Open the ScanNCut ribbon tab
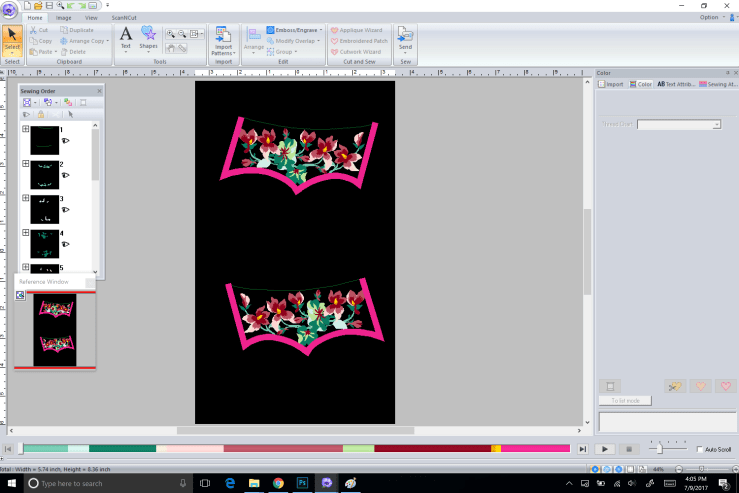739x493 pixels. (124, 18)
